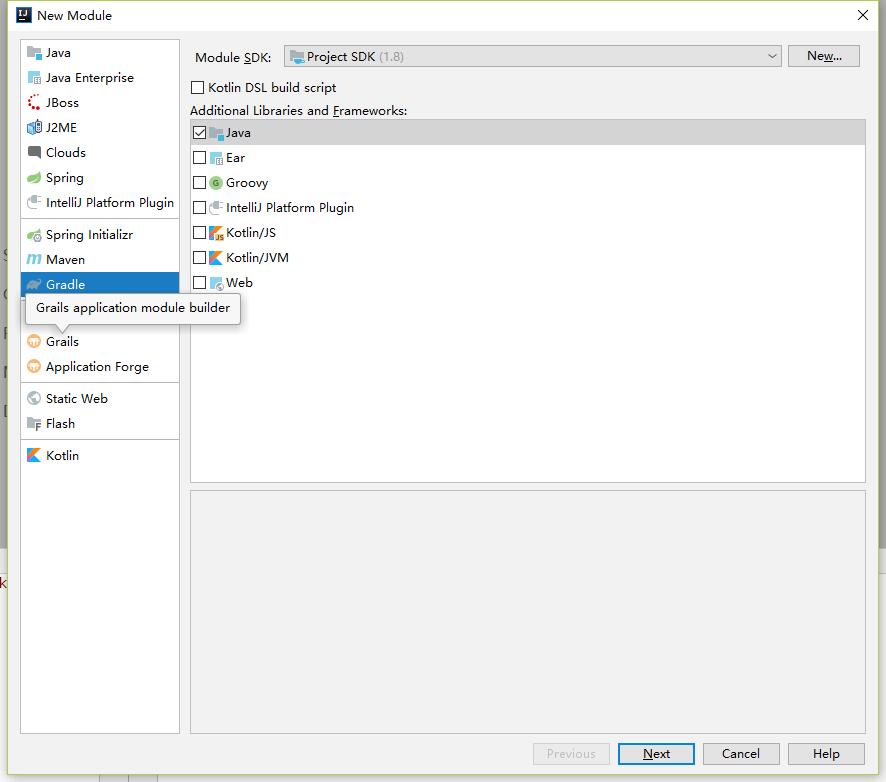Click the JBoss red dotted icon
886x782 pixels.
[34, 102]
